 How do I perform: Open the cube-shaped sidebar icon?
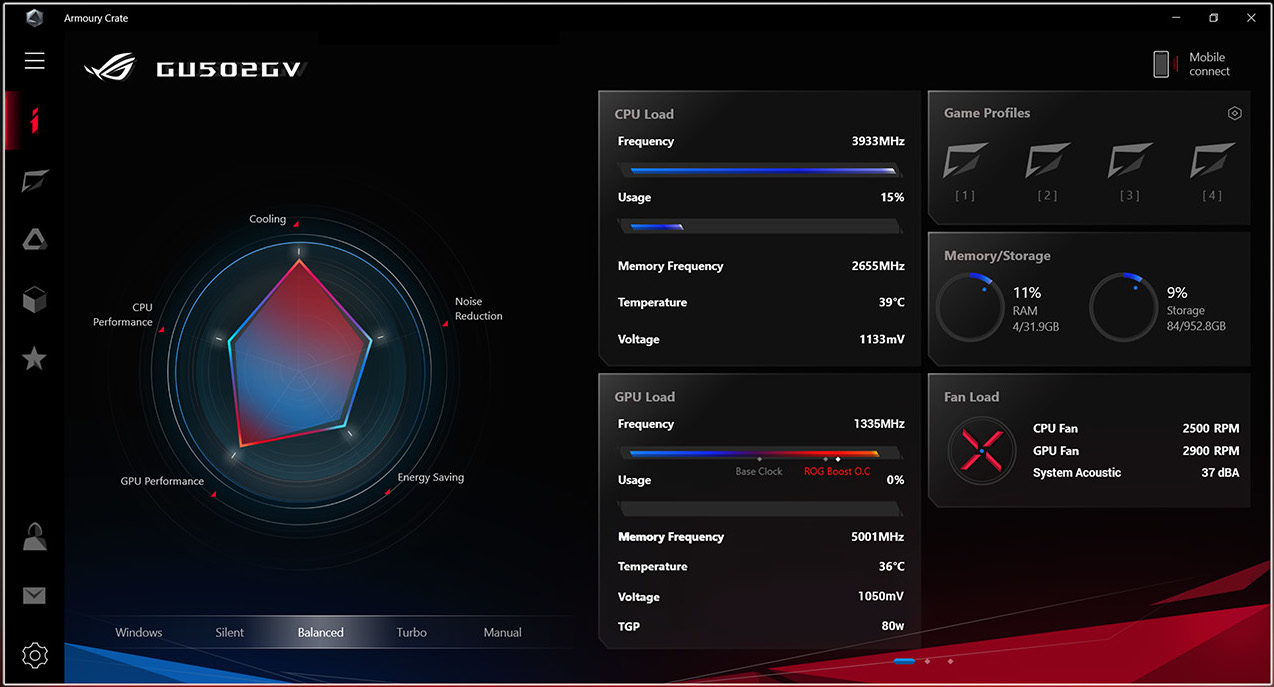click(x=35, y=299)
